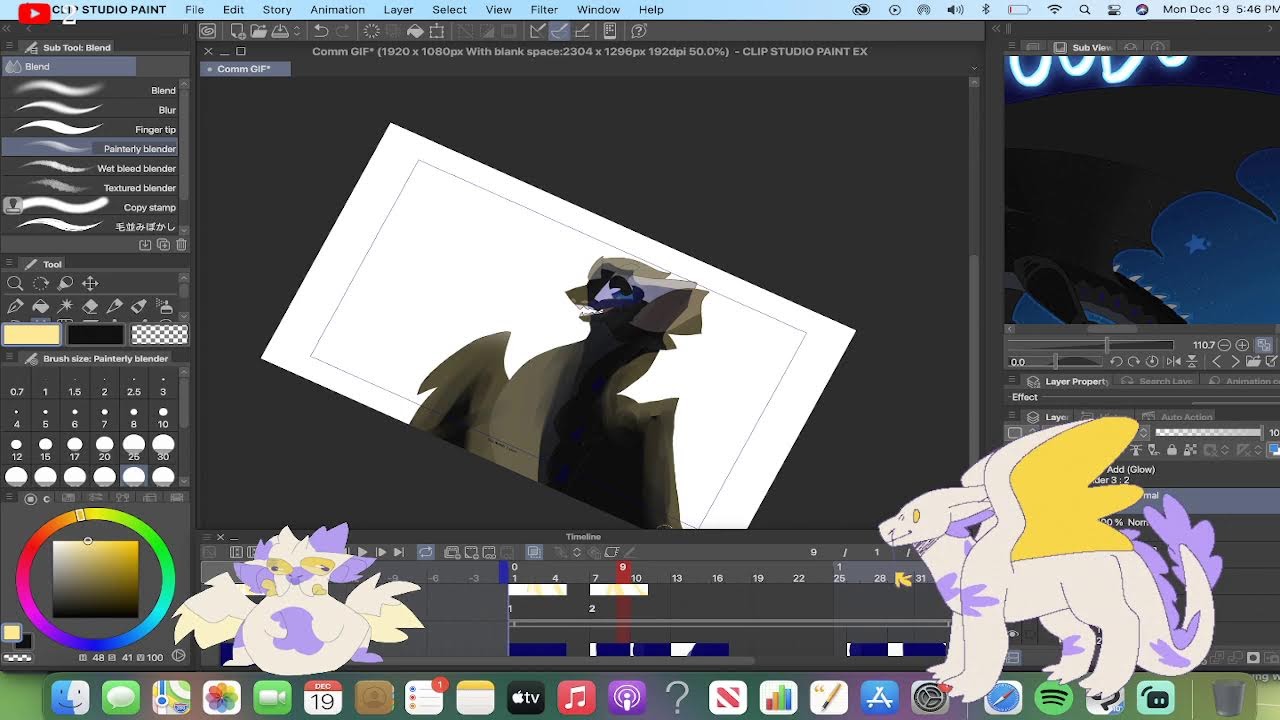Delete sub tool with trash icon
Viewport: 1280px width, 720px height.
click(x=181, y=245)
